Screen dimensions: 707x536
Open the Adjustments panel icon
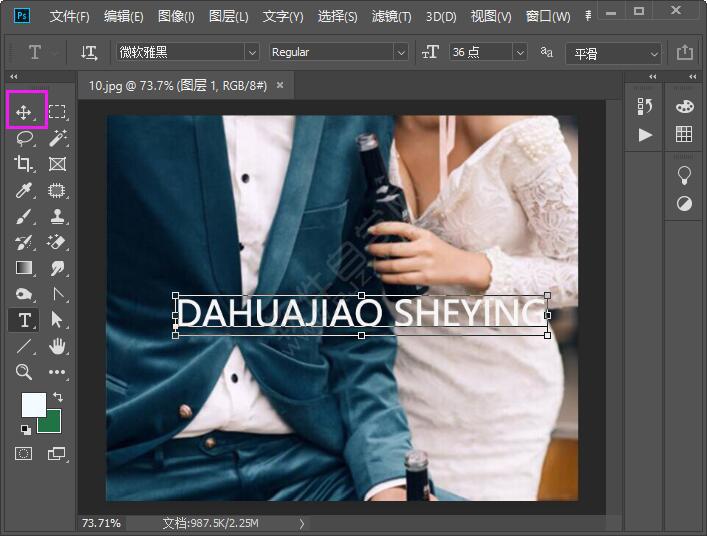pyautogui.click(x=684, y=204)
